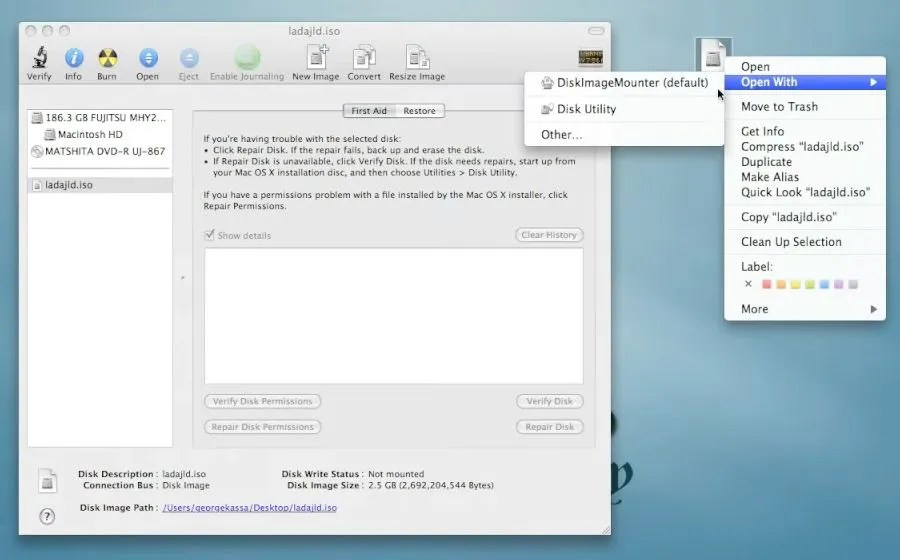Click the Burn radiation icon
The width and height of the screenshot is (900, 560).
click(107, 57)
